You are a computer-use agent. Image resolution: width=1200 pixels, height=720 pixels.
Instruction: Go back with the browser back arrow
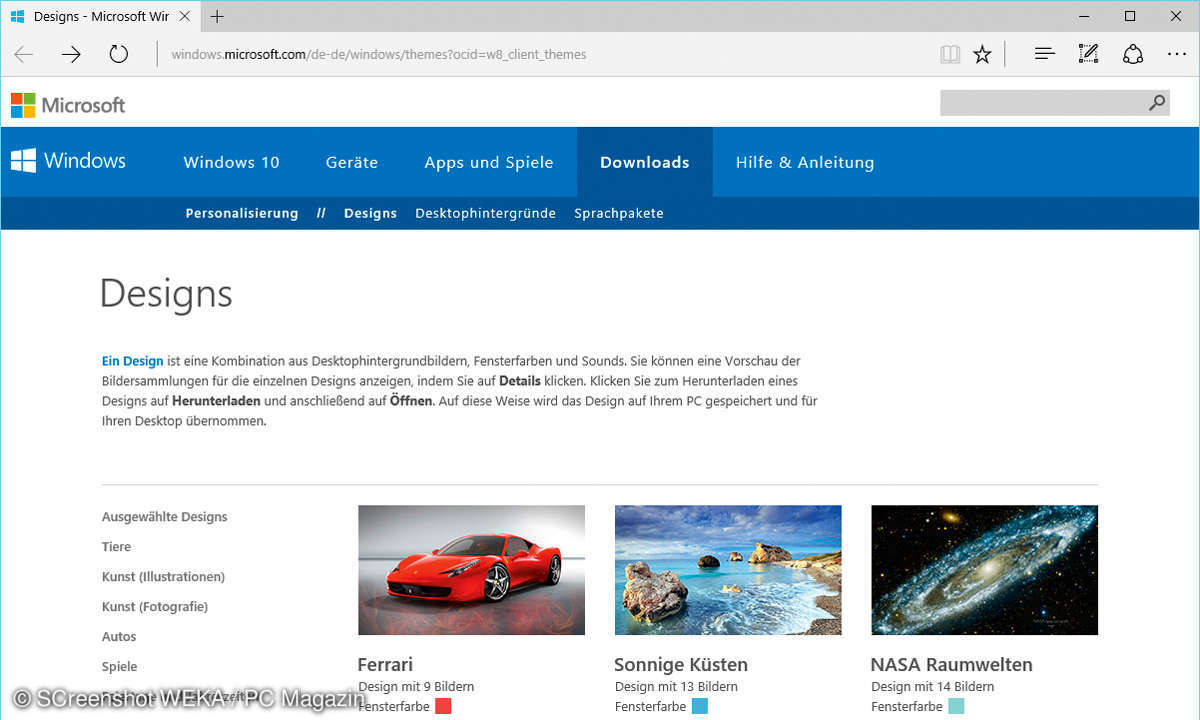pos(24,54)
